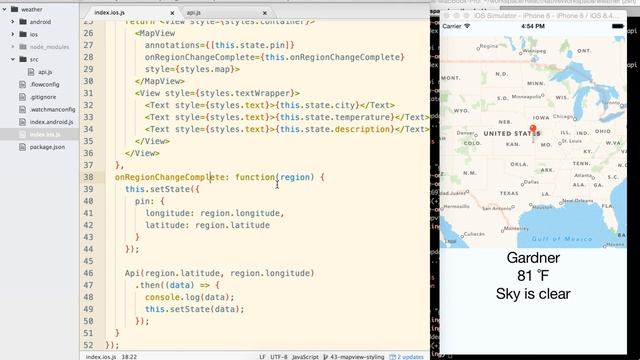Select the node_modules folder label
640x360 pixels.
click(49, 47)
